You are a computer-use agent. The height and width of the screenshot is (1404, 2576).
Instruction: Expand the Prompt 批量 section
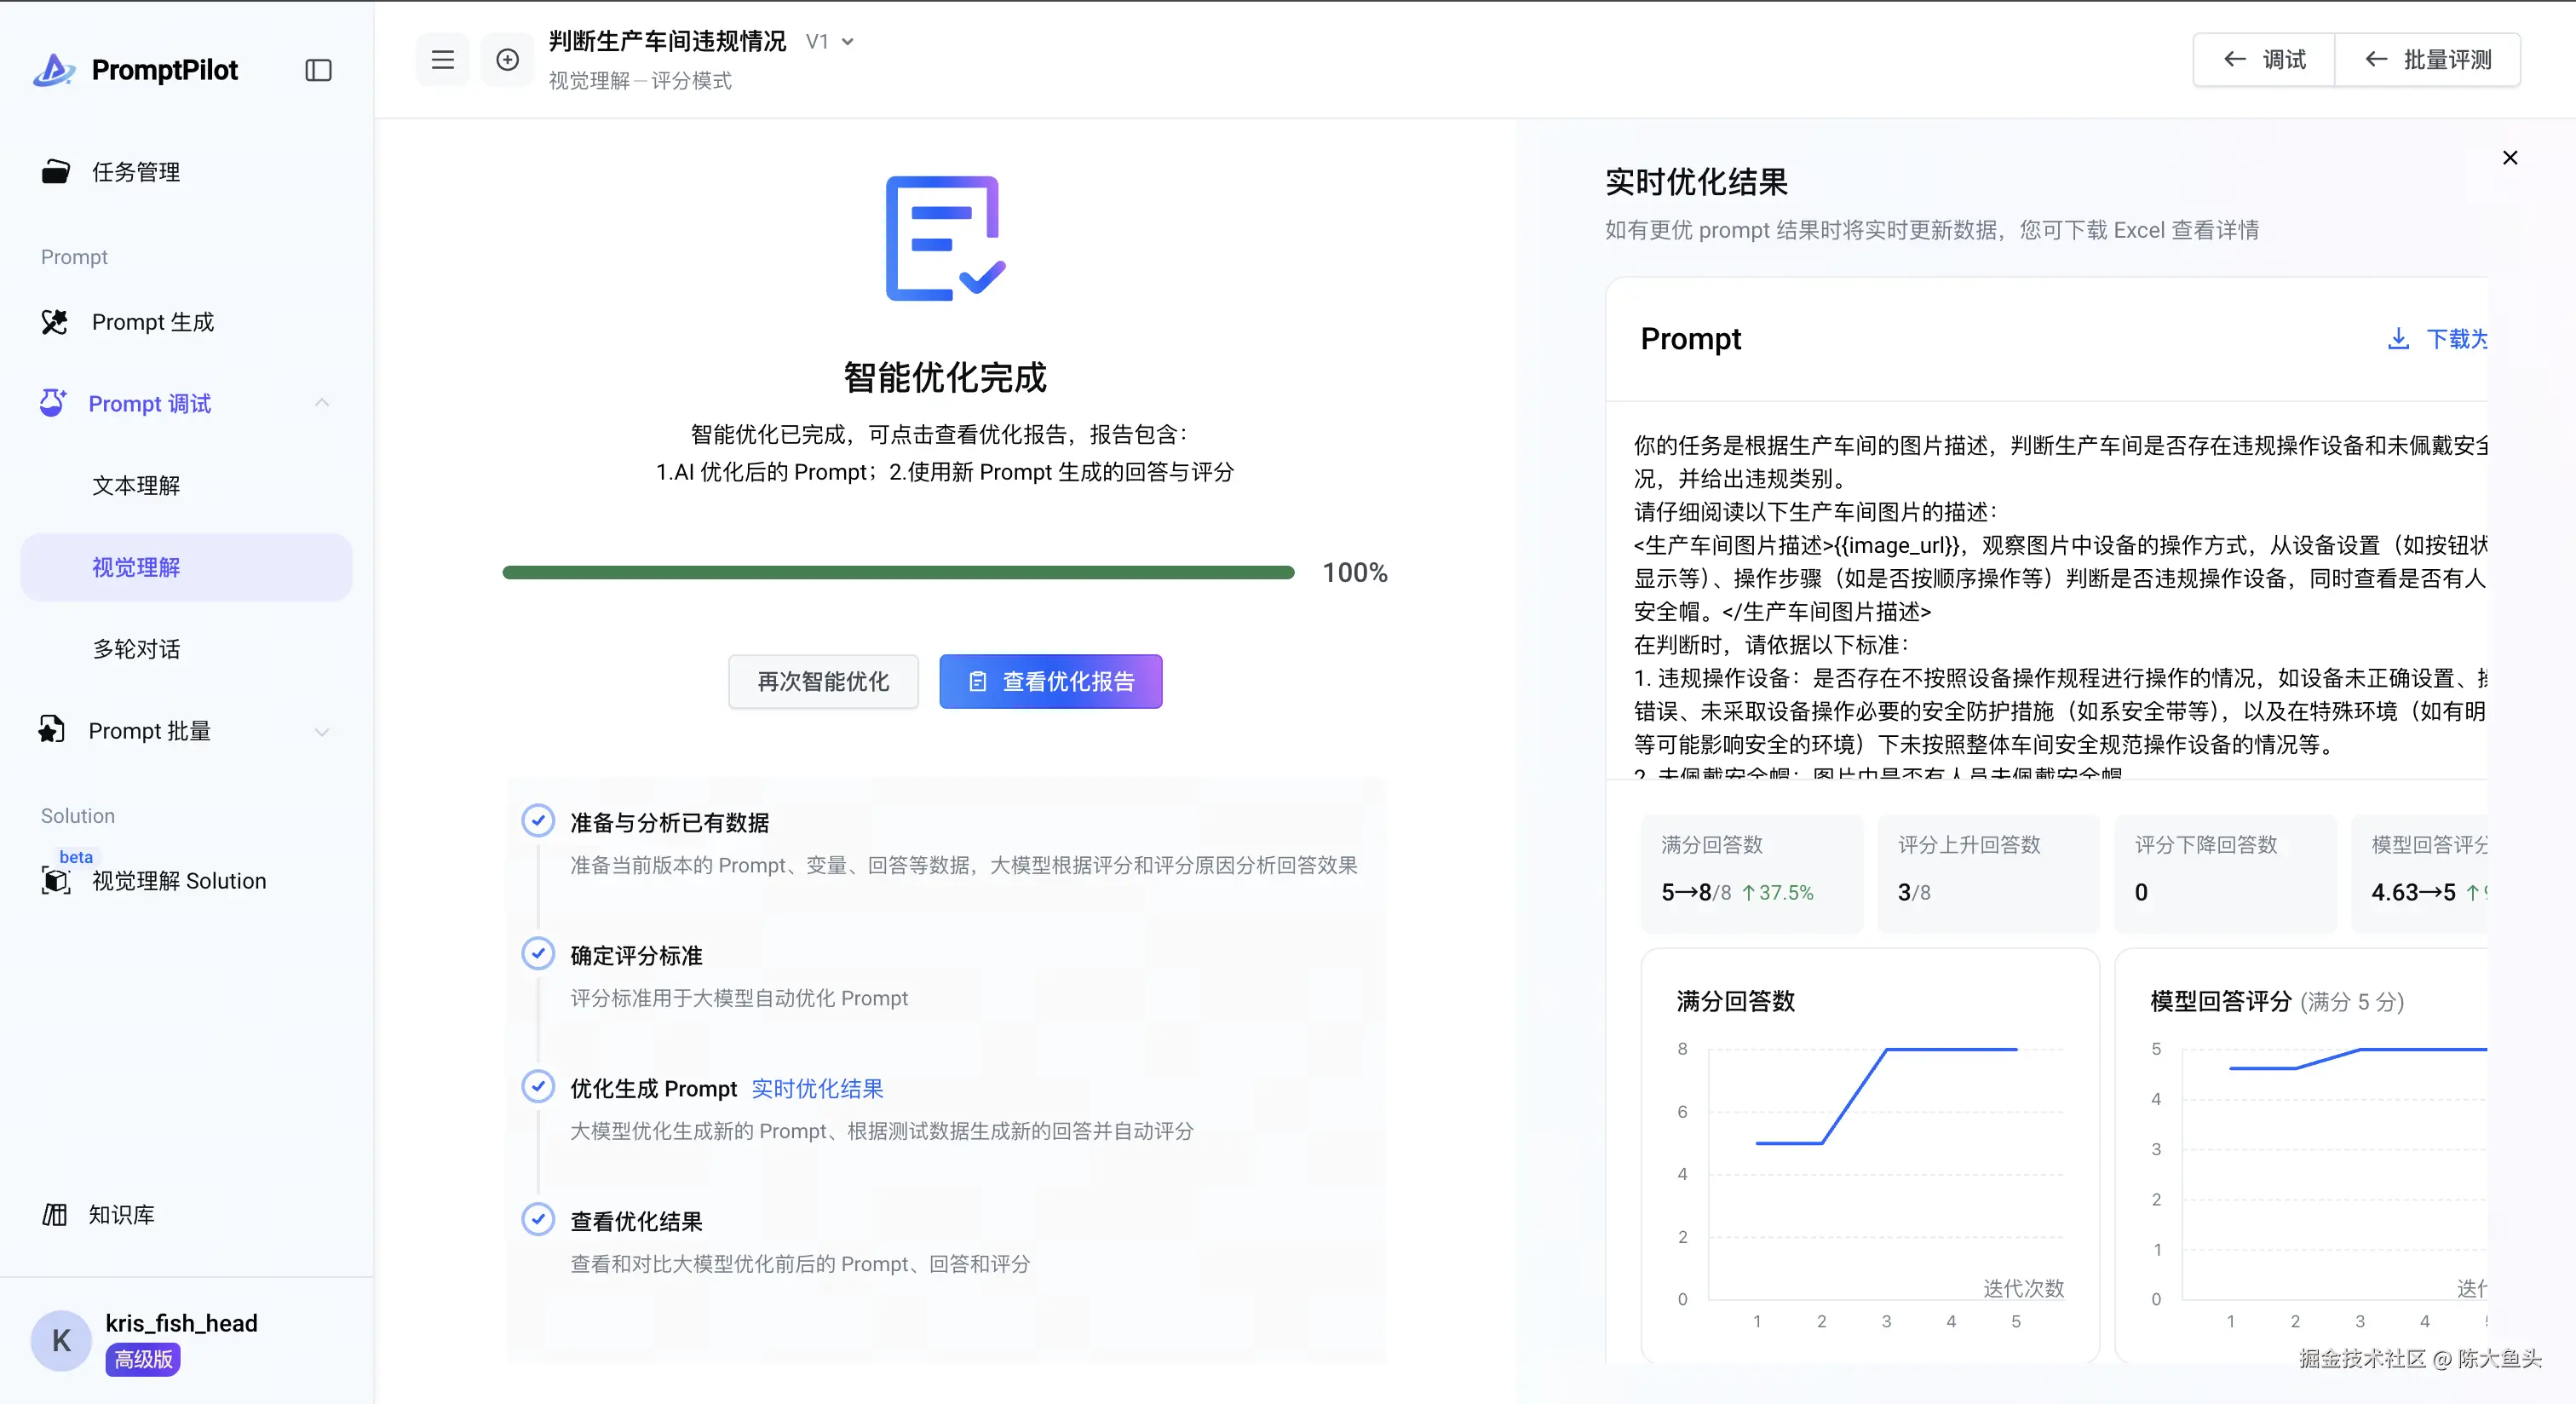321,731
